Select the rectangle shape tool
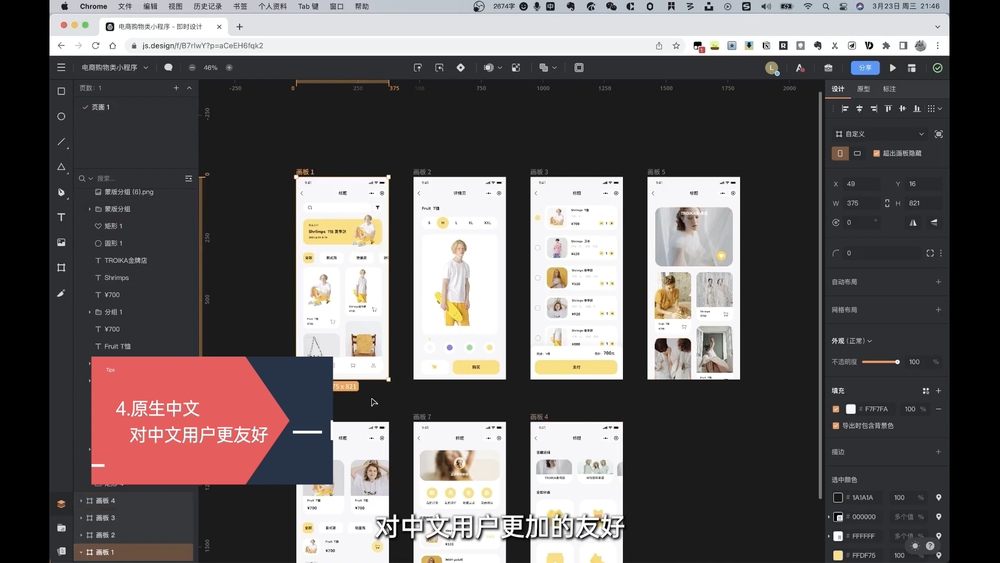The width and height of the screenshot is (1000, 563). pos(61,91)
